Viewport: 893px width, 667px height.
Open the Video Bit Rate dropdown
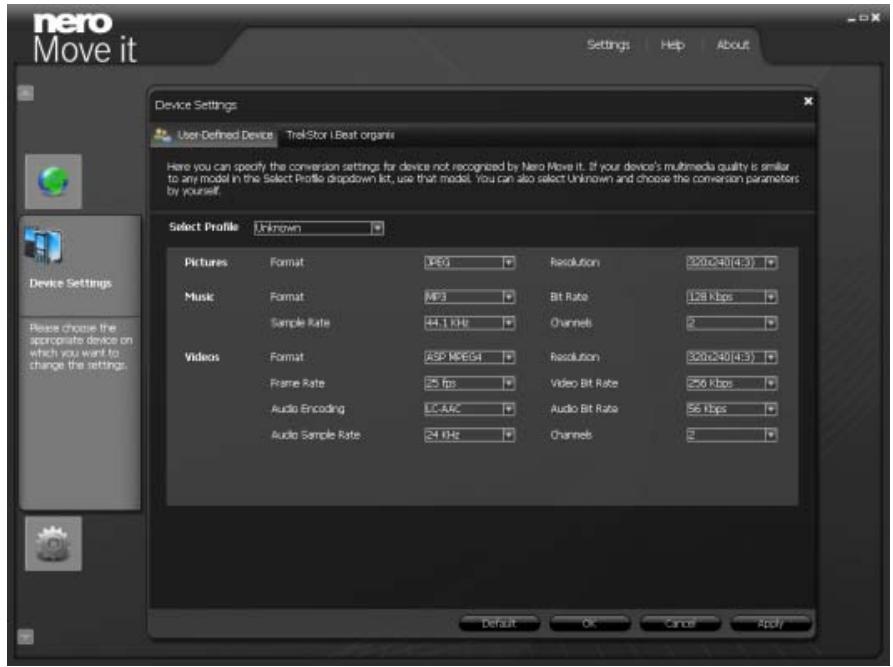tap(732, 383)
